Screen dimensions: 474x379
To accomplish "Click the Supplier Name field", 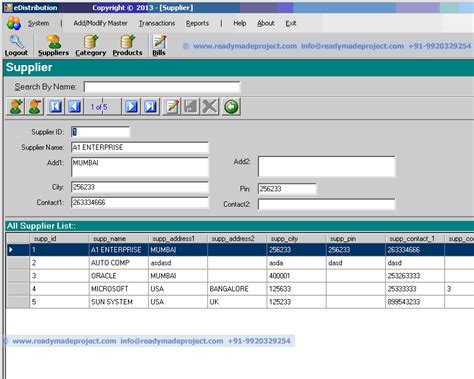I will tap(140, 147).
